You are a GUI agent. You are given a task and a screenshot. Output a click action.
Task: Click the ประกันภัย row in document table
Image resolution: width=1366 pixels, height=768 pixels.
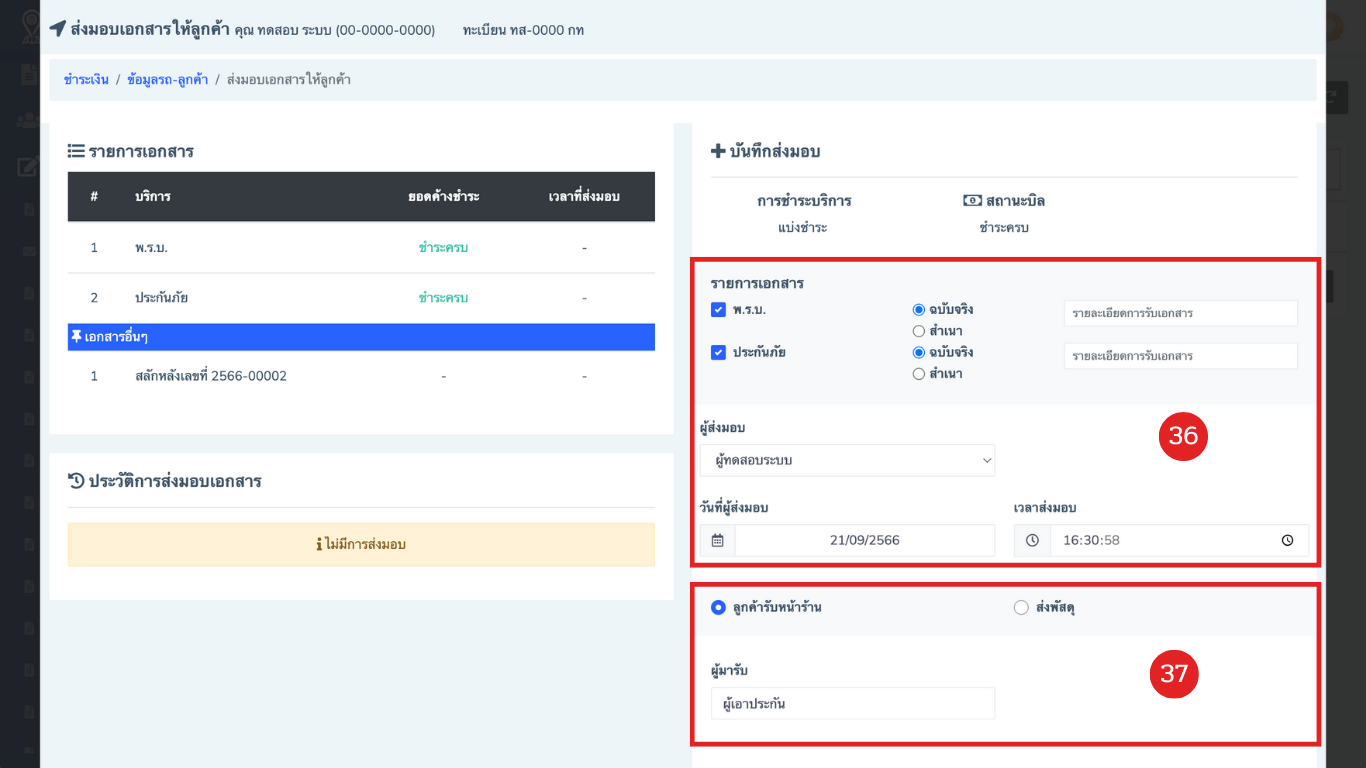[361, 298]
